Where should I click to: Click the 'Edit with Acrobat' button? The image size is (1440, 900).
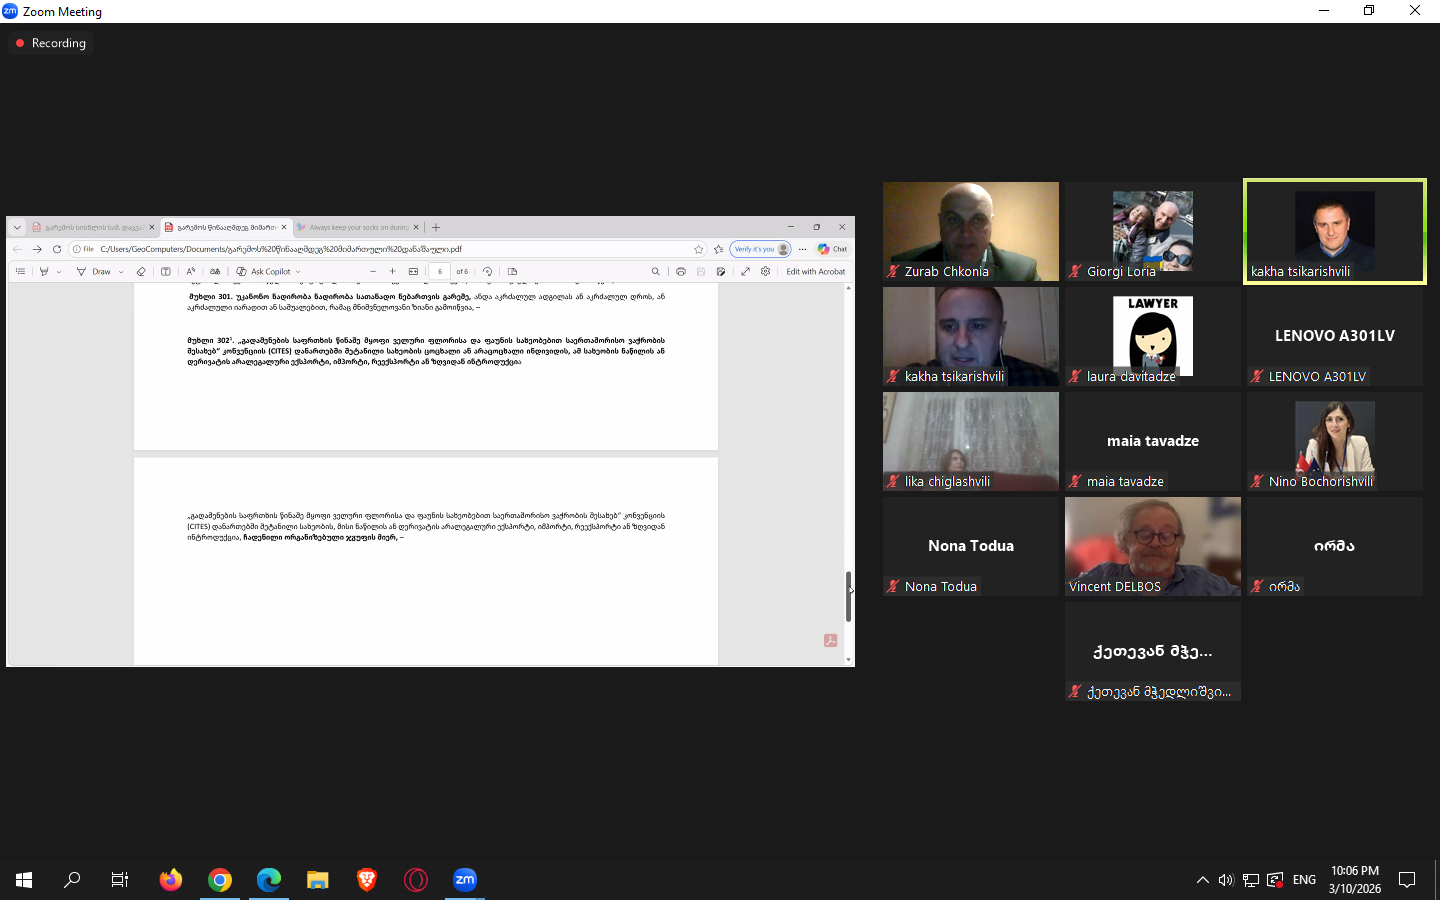coord(815,271)
